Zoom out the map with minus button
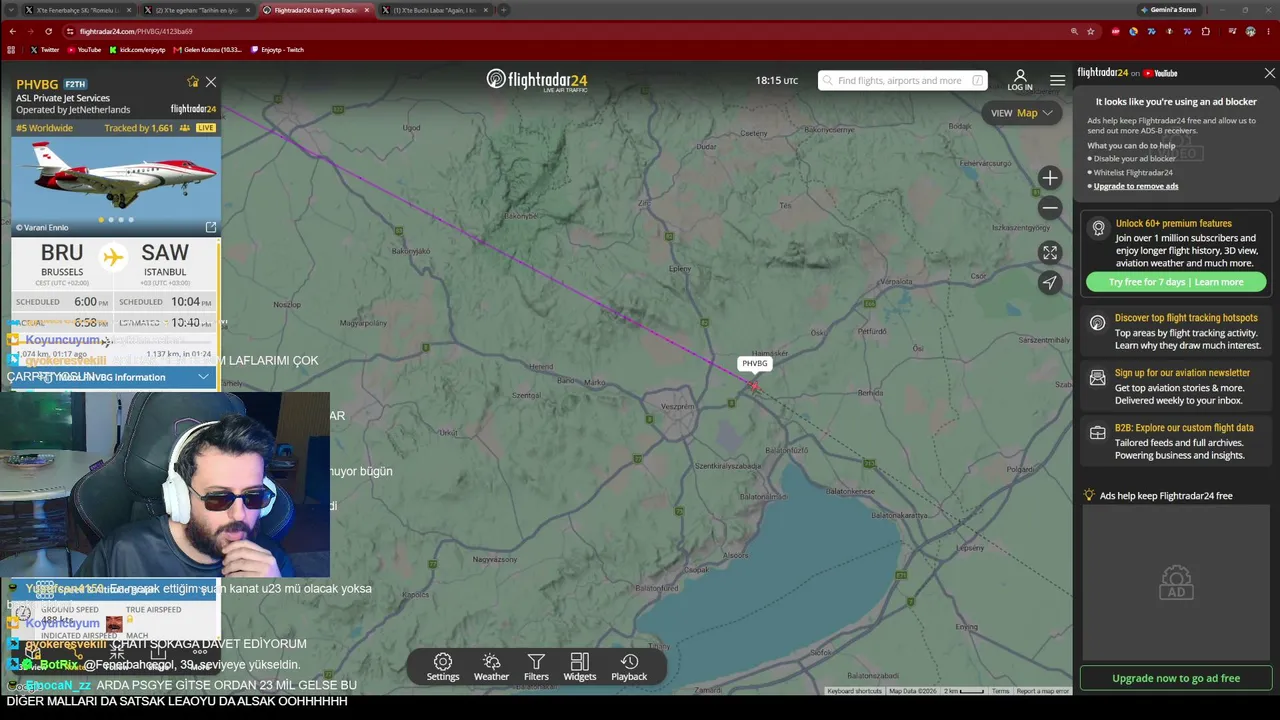The image size is (1280, 720). click(1049, 207)
